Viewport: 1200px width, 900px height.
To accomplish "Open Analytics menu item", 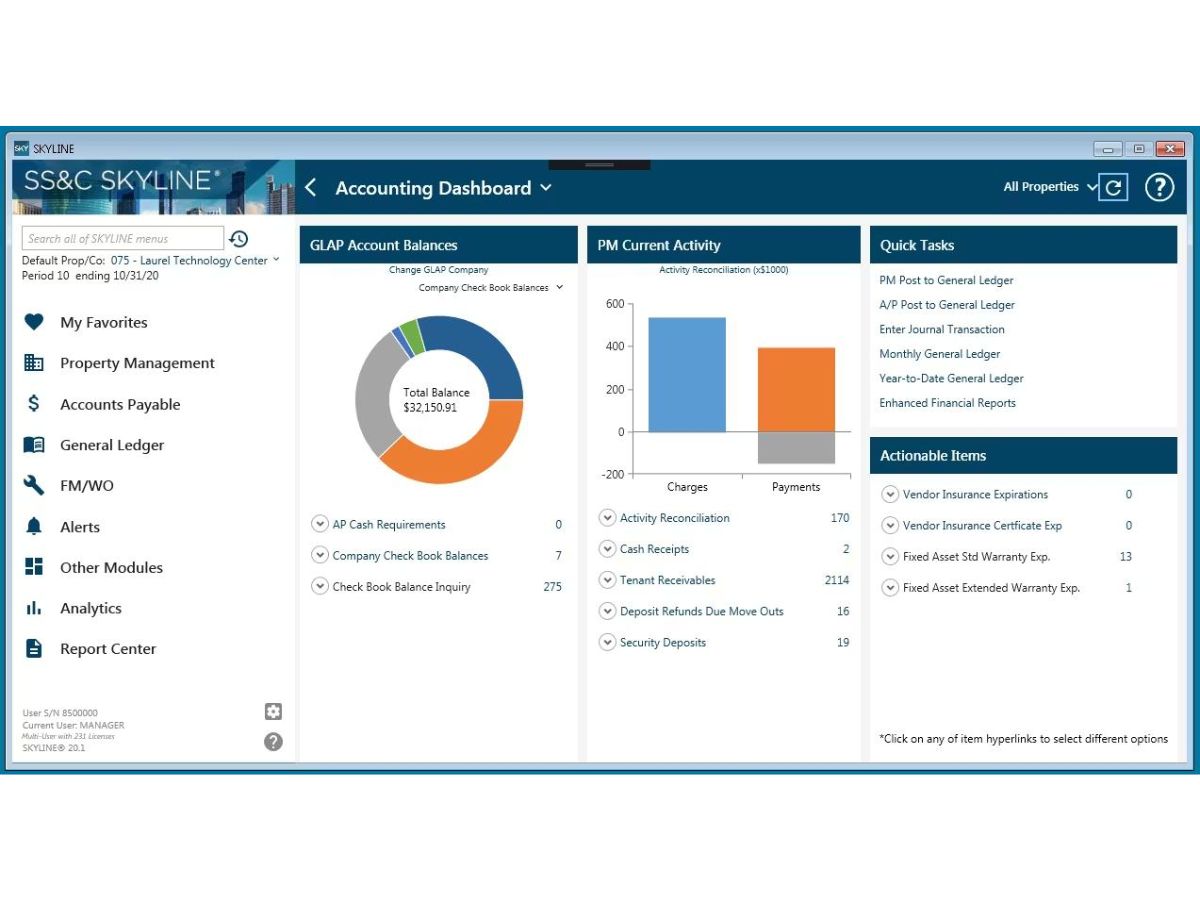I will click(91, 608).
